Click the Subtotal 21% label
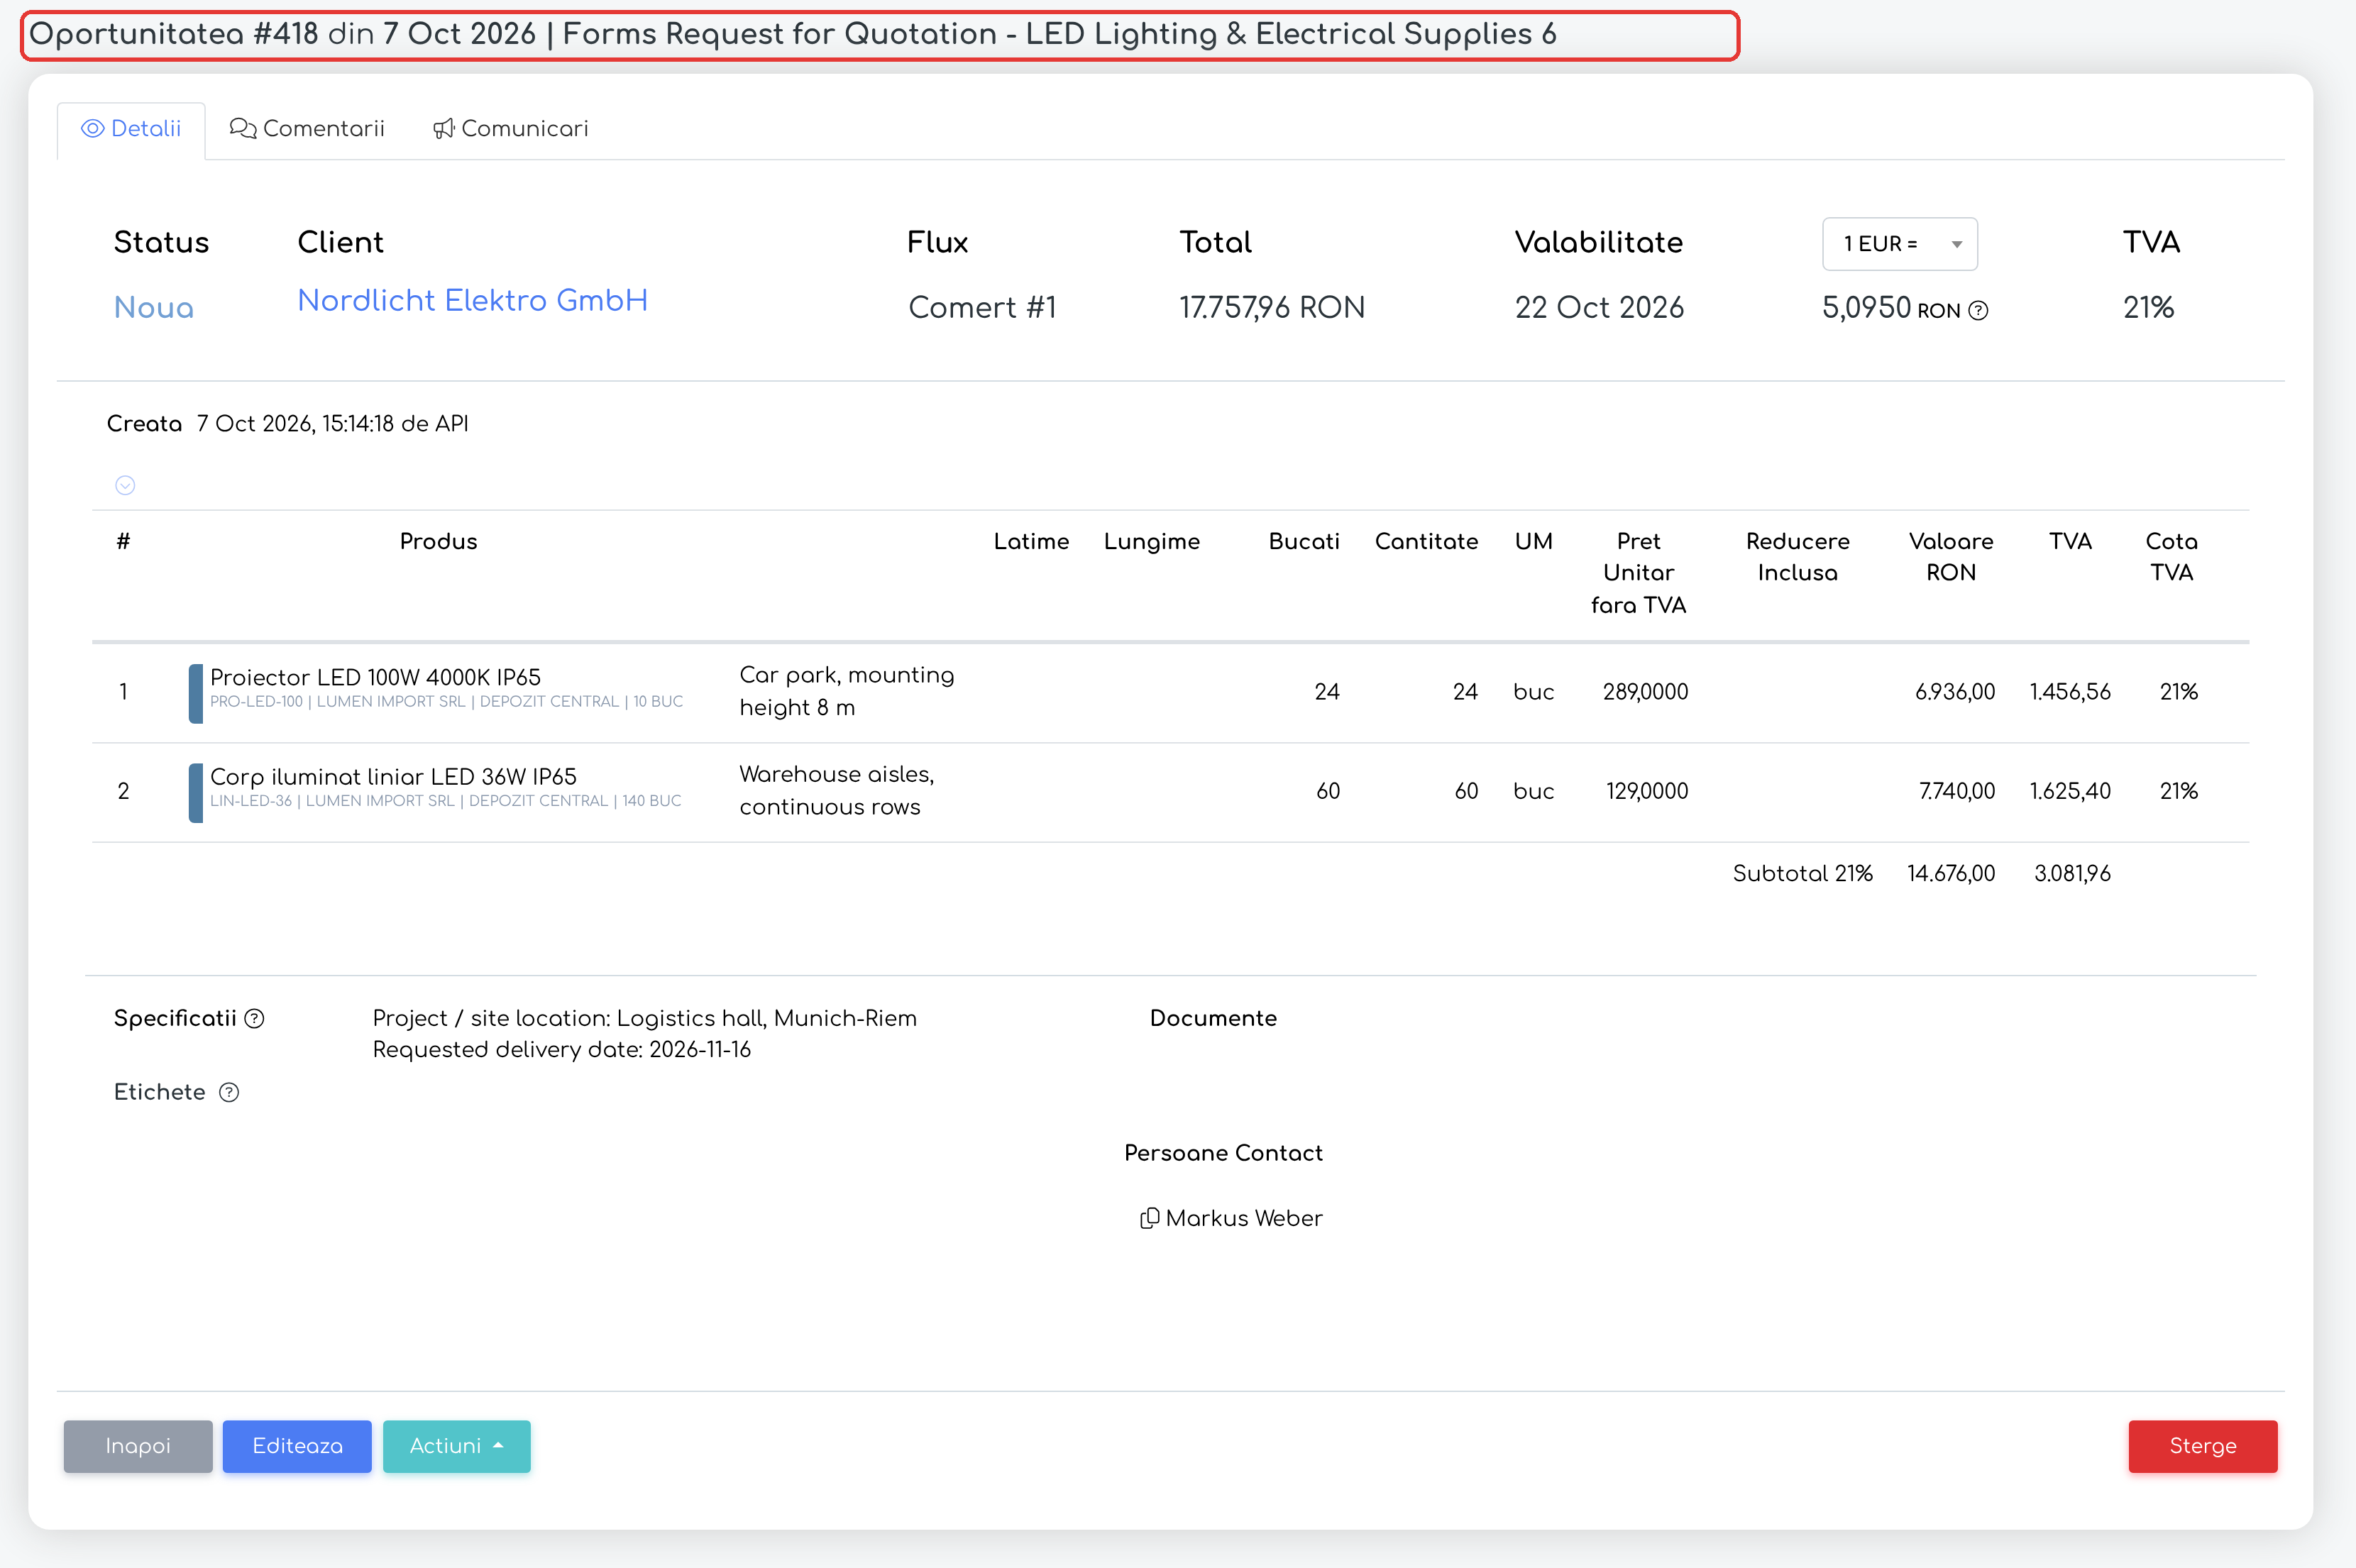Viewport: 2356px width, 1568px height. 1802,873
